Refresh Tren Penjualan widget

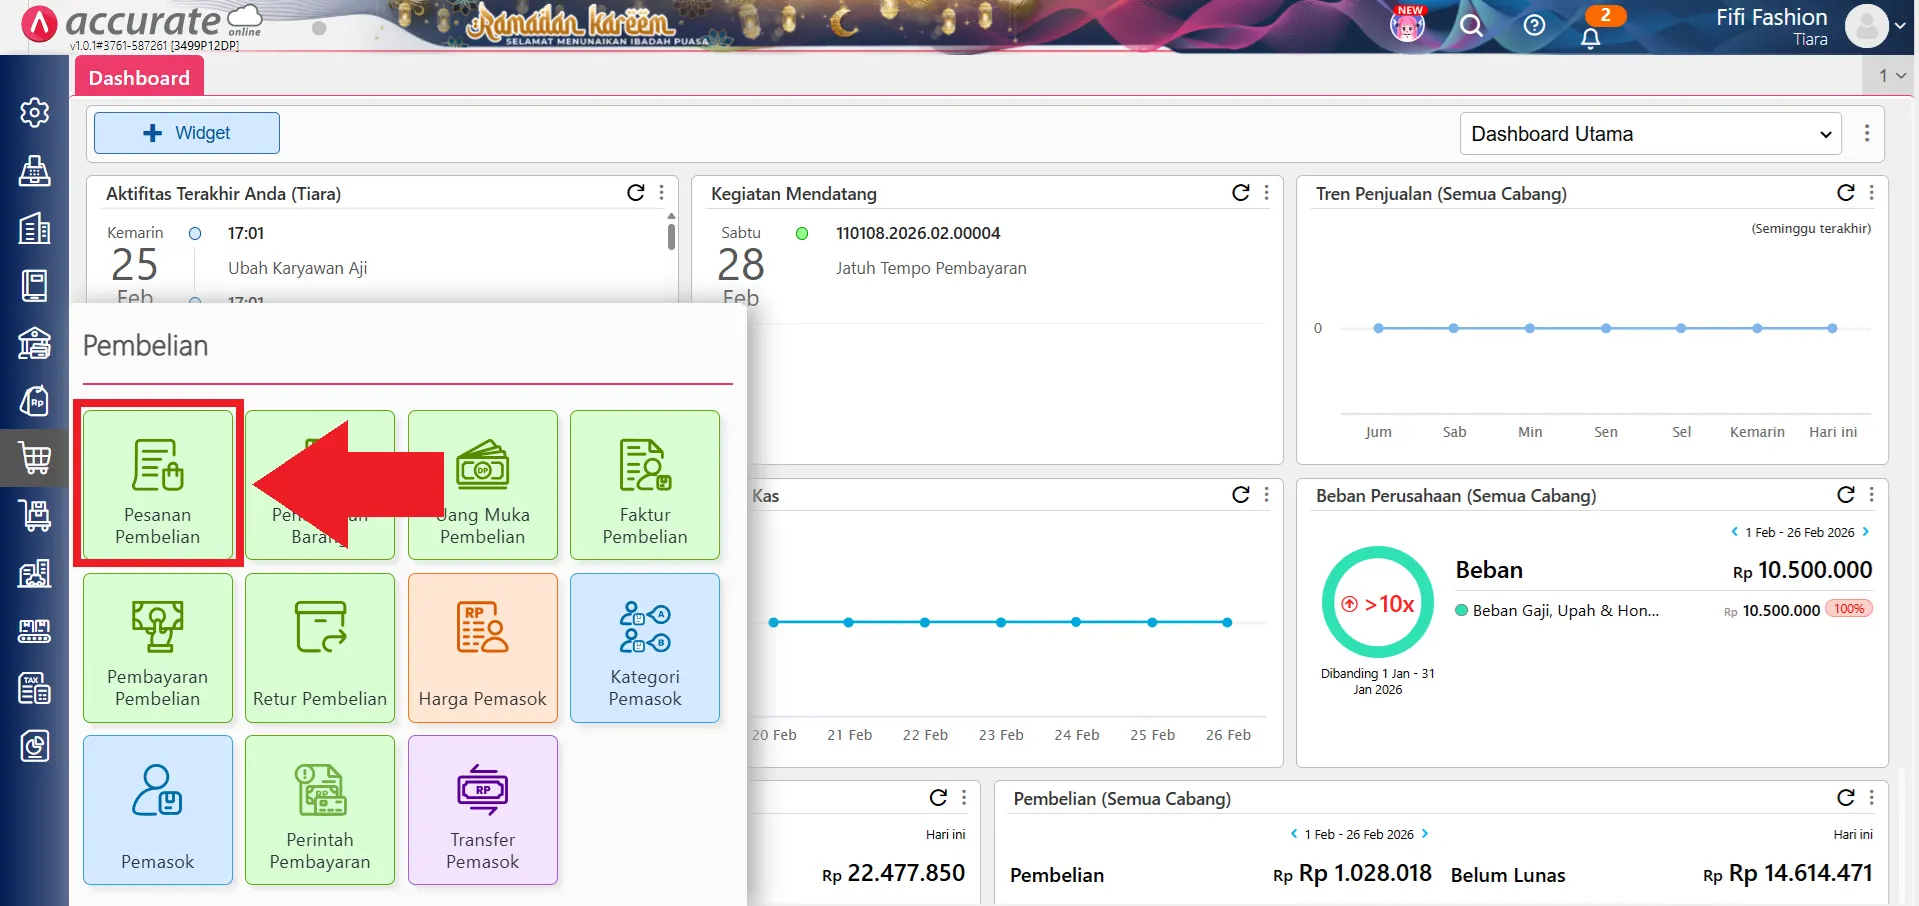pyautogui.click(x=1845, y=193)
